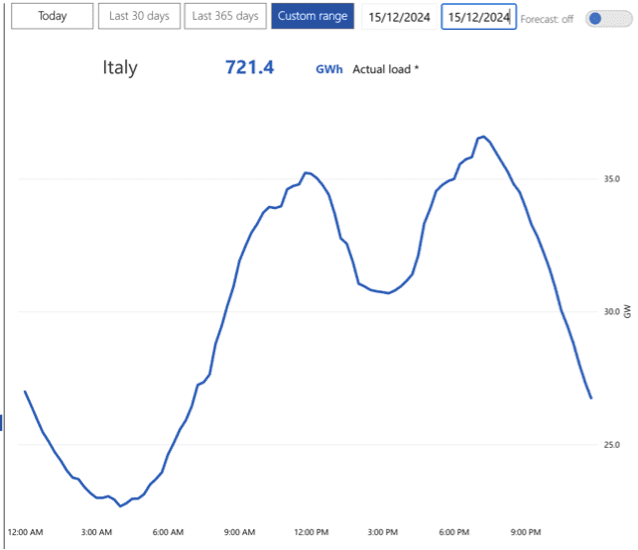Edit the start date 15/12/2024 field
This screenshot has width=638, height=550.
399,17
